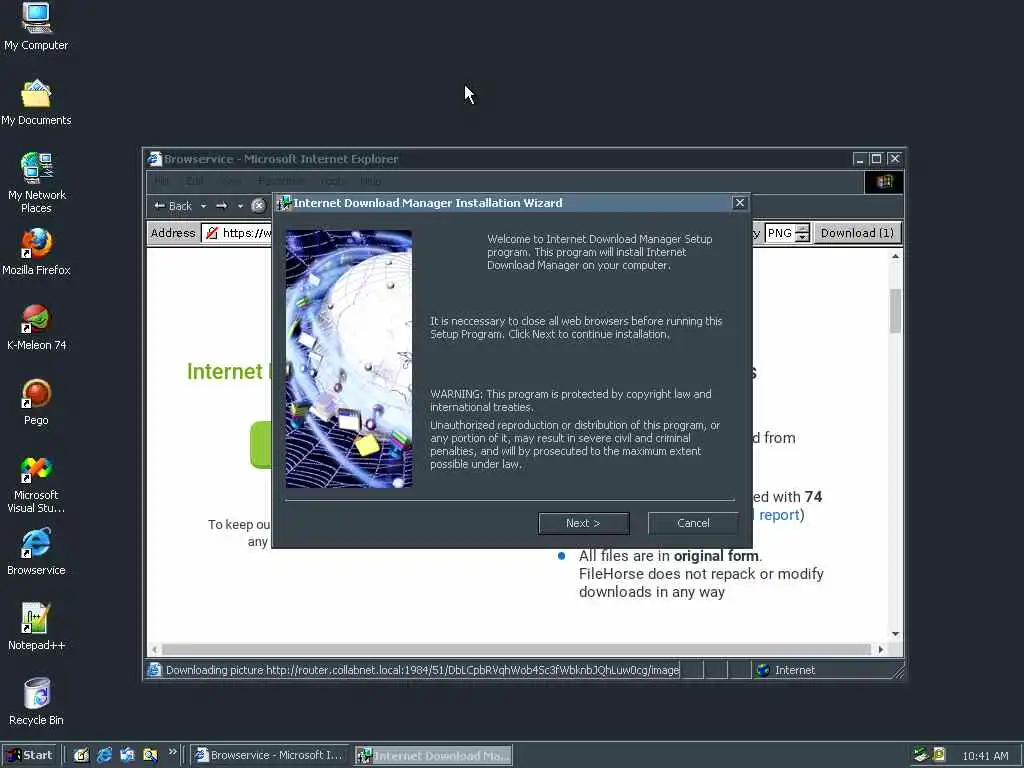
Task: Click the Download (1) button
Action: pos(857,233)
